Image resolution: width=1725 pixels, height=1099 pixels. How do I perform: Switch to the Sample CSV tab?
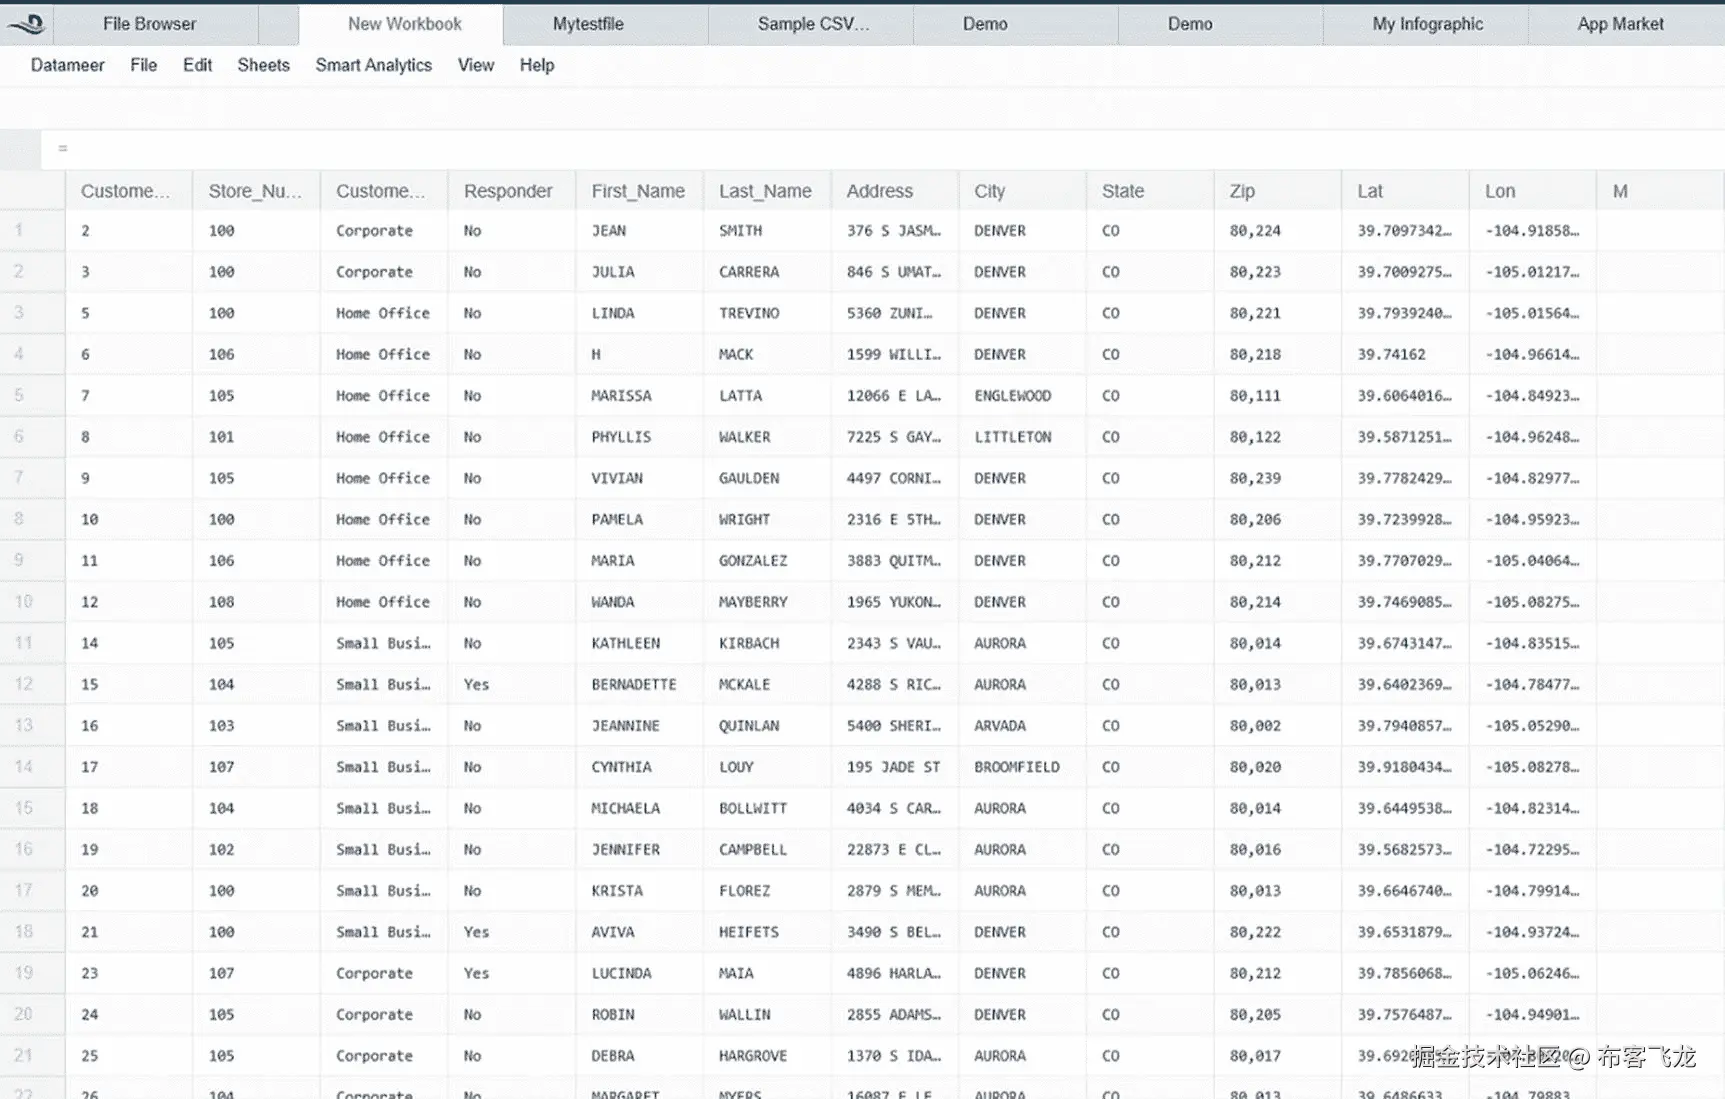(813, 24)
